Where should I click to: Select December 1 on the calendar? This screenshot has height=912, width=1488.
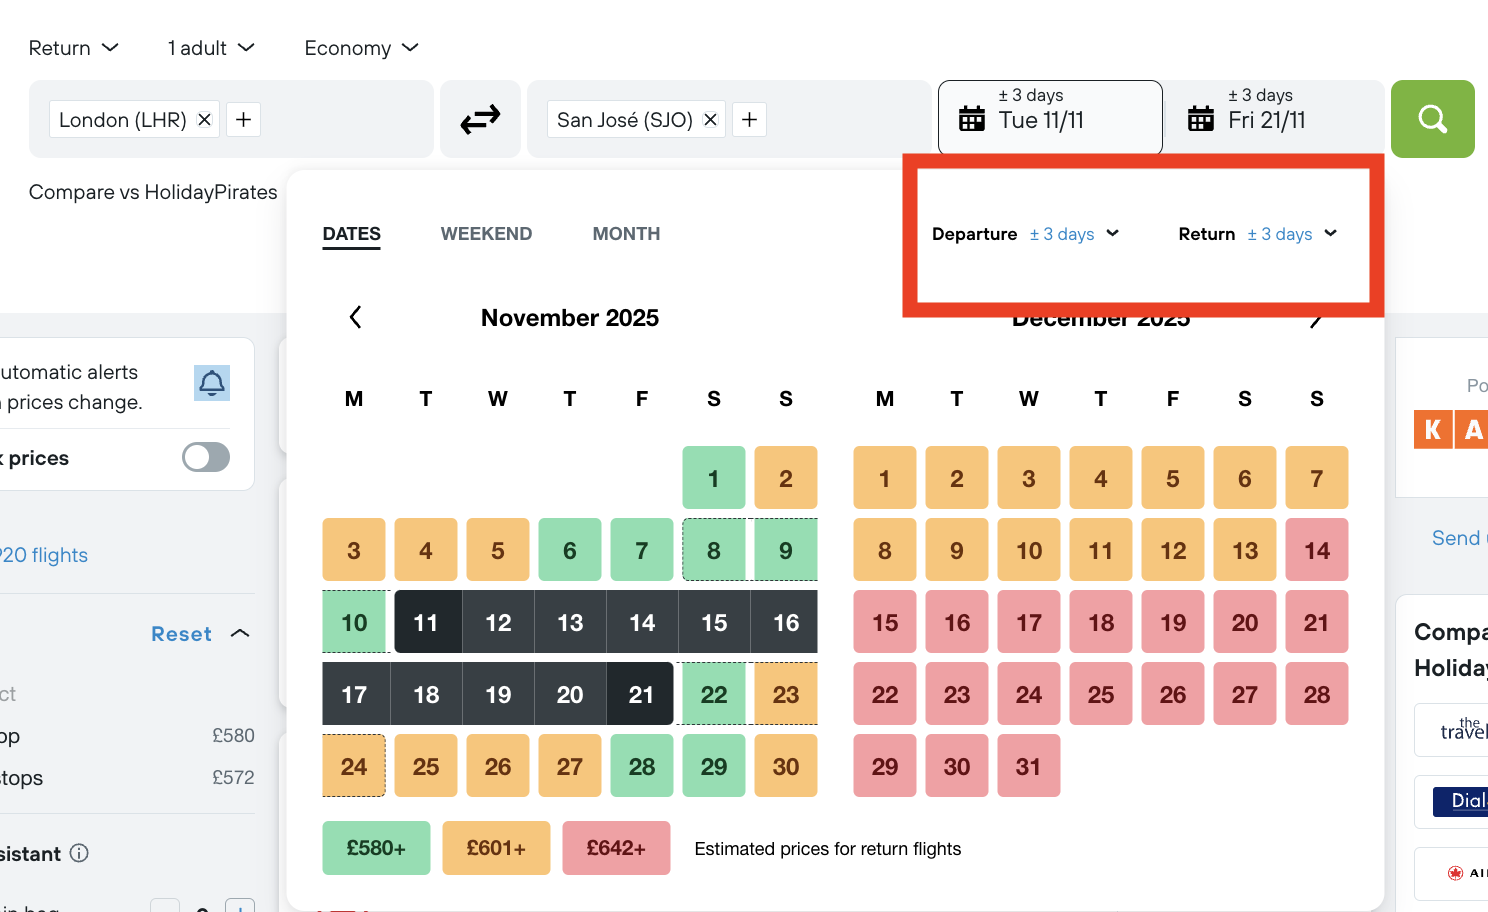tap(885, 478)
